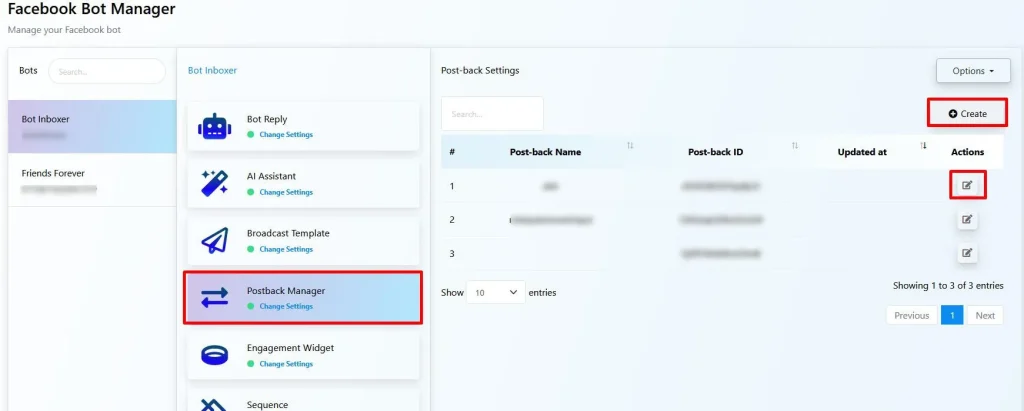The image size is (1024, 411).
Task: Open Change Settings under Broadcast Template
Action: click(x=286, y=249)
